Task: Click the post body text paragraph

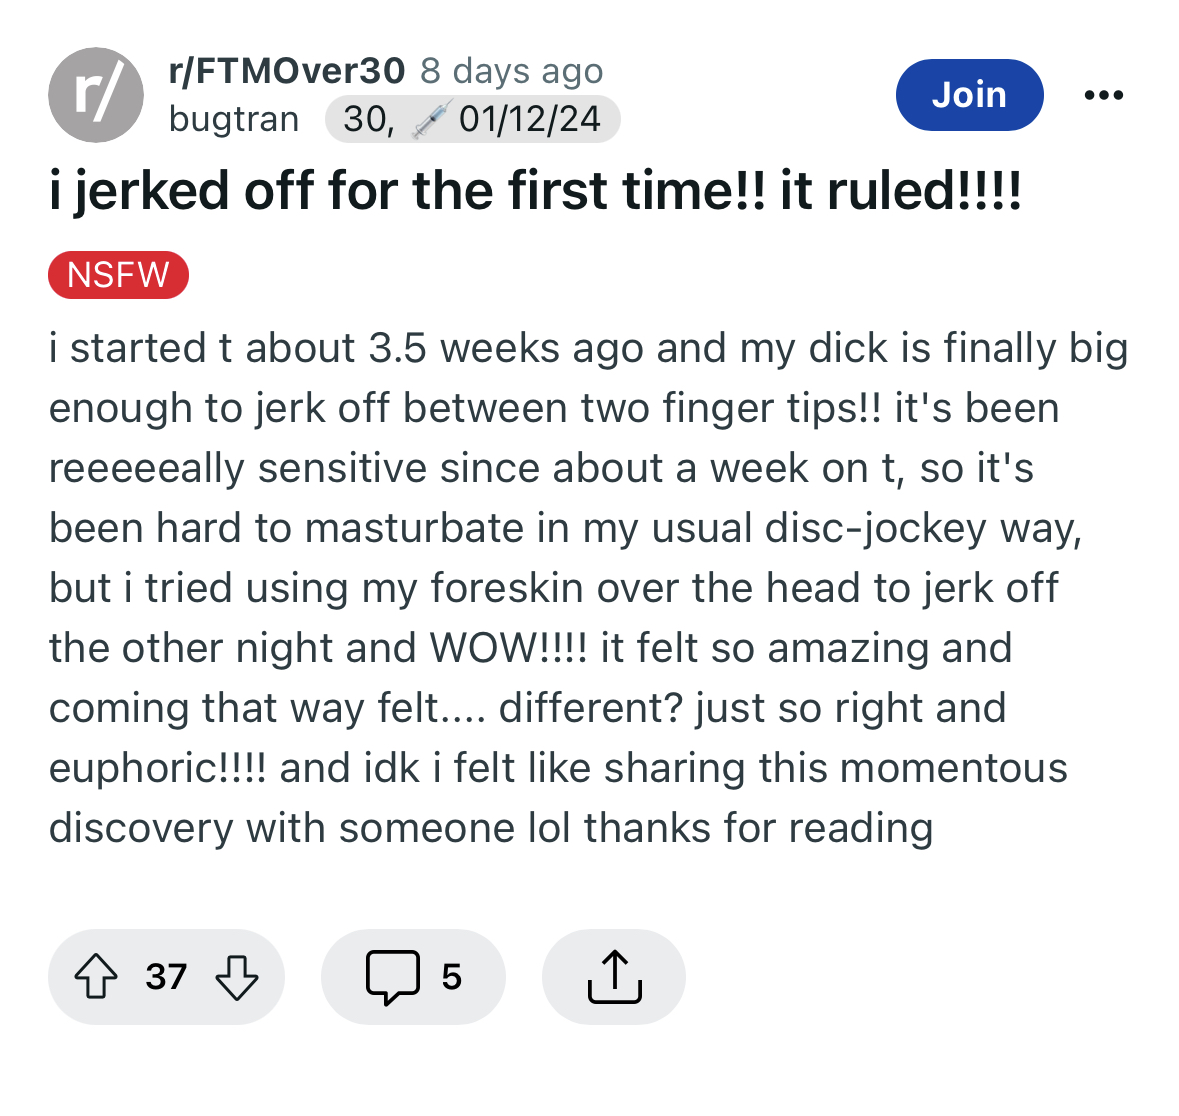Action: 588,588
